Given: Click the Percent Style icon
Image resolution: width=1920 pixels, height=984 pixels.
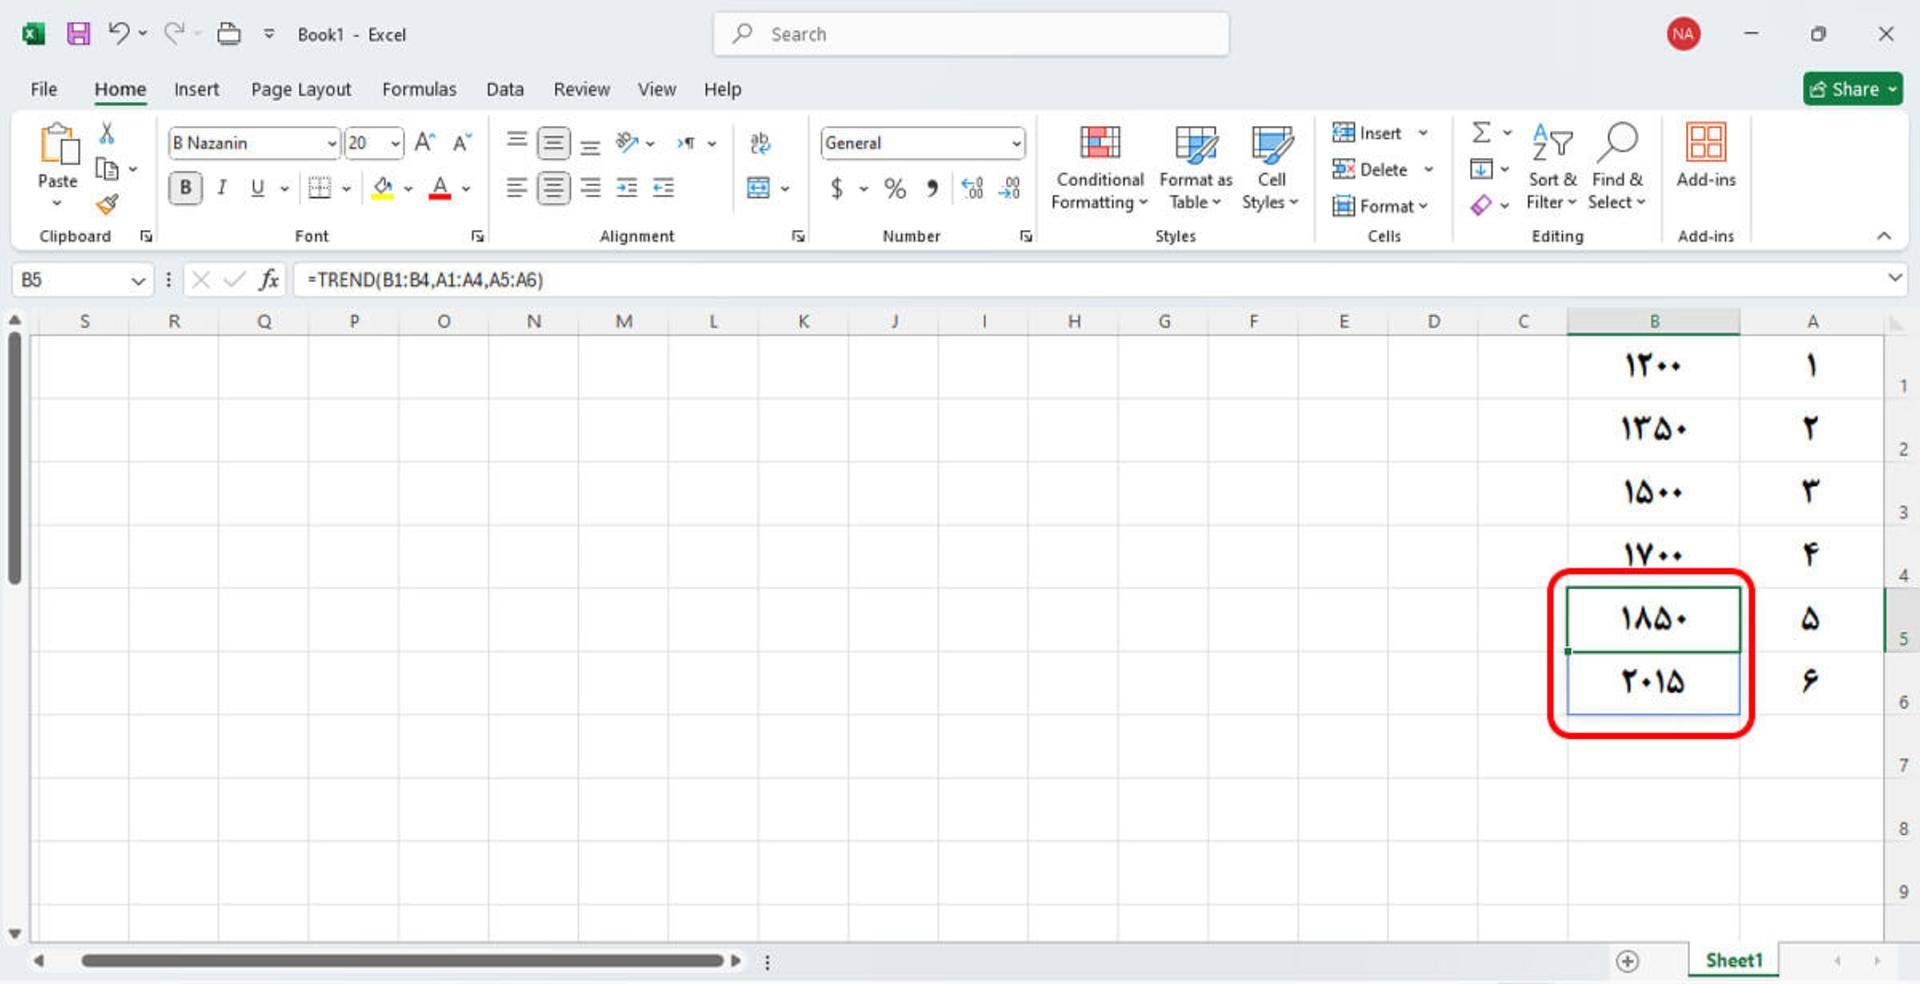Looking at the screenshot, I should click(x=894, y=188).
